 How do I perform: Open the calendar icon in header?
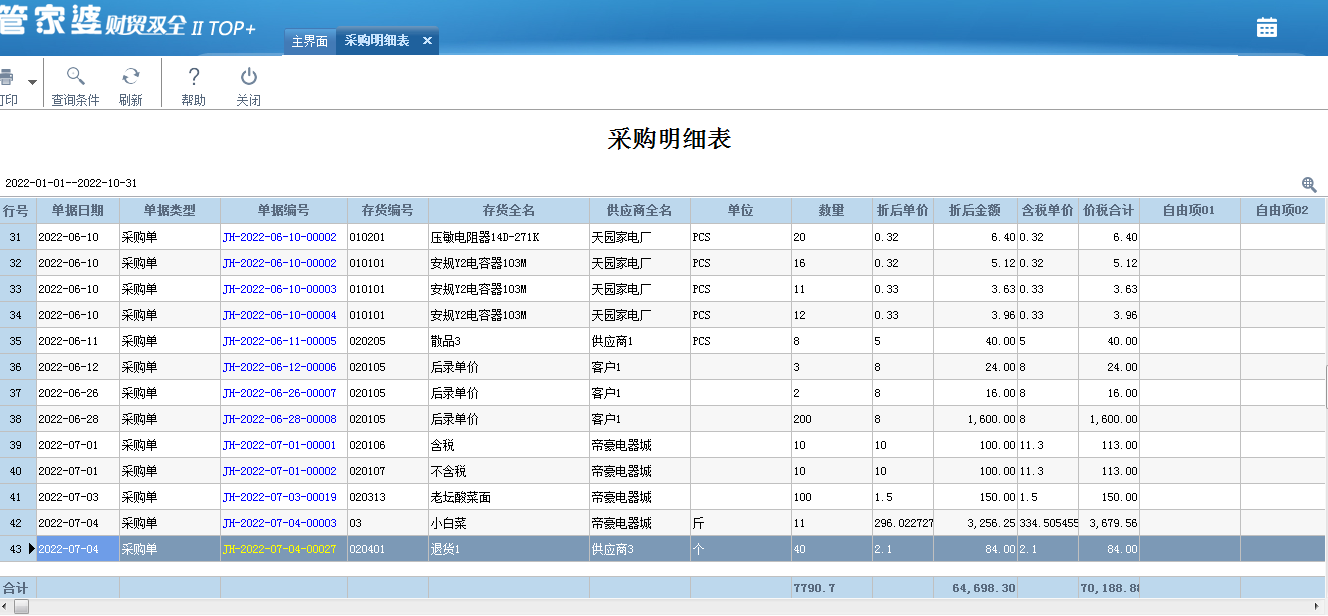pyautogui.click(x=1267, y=27)
